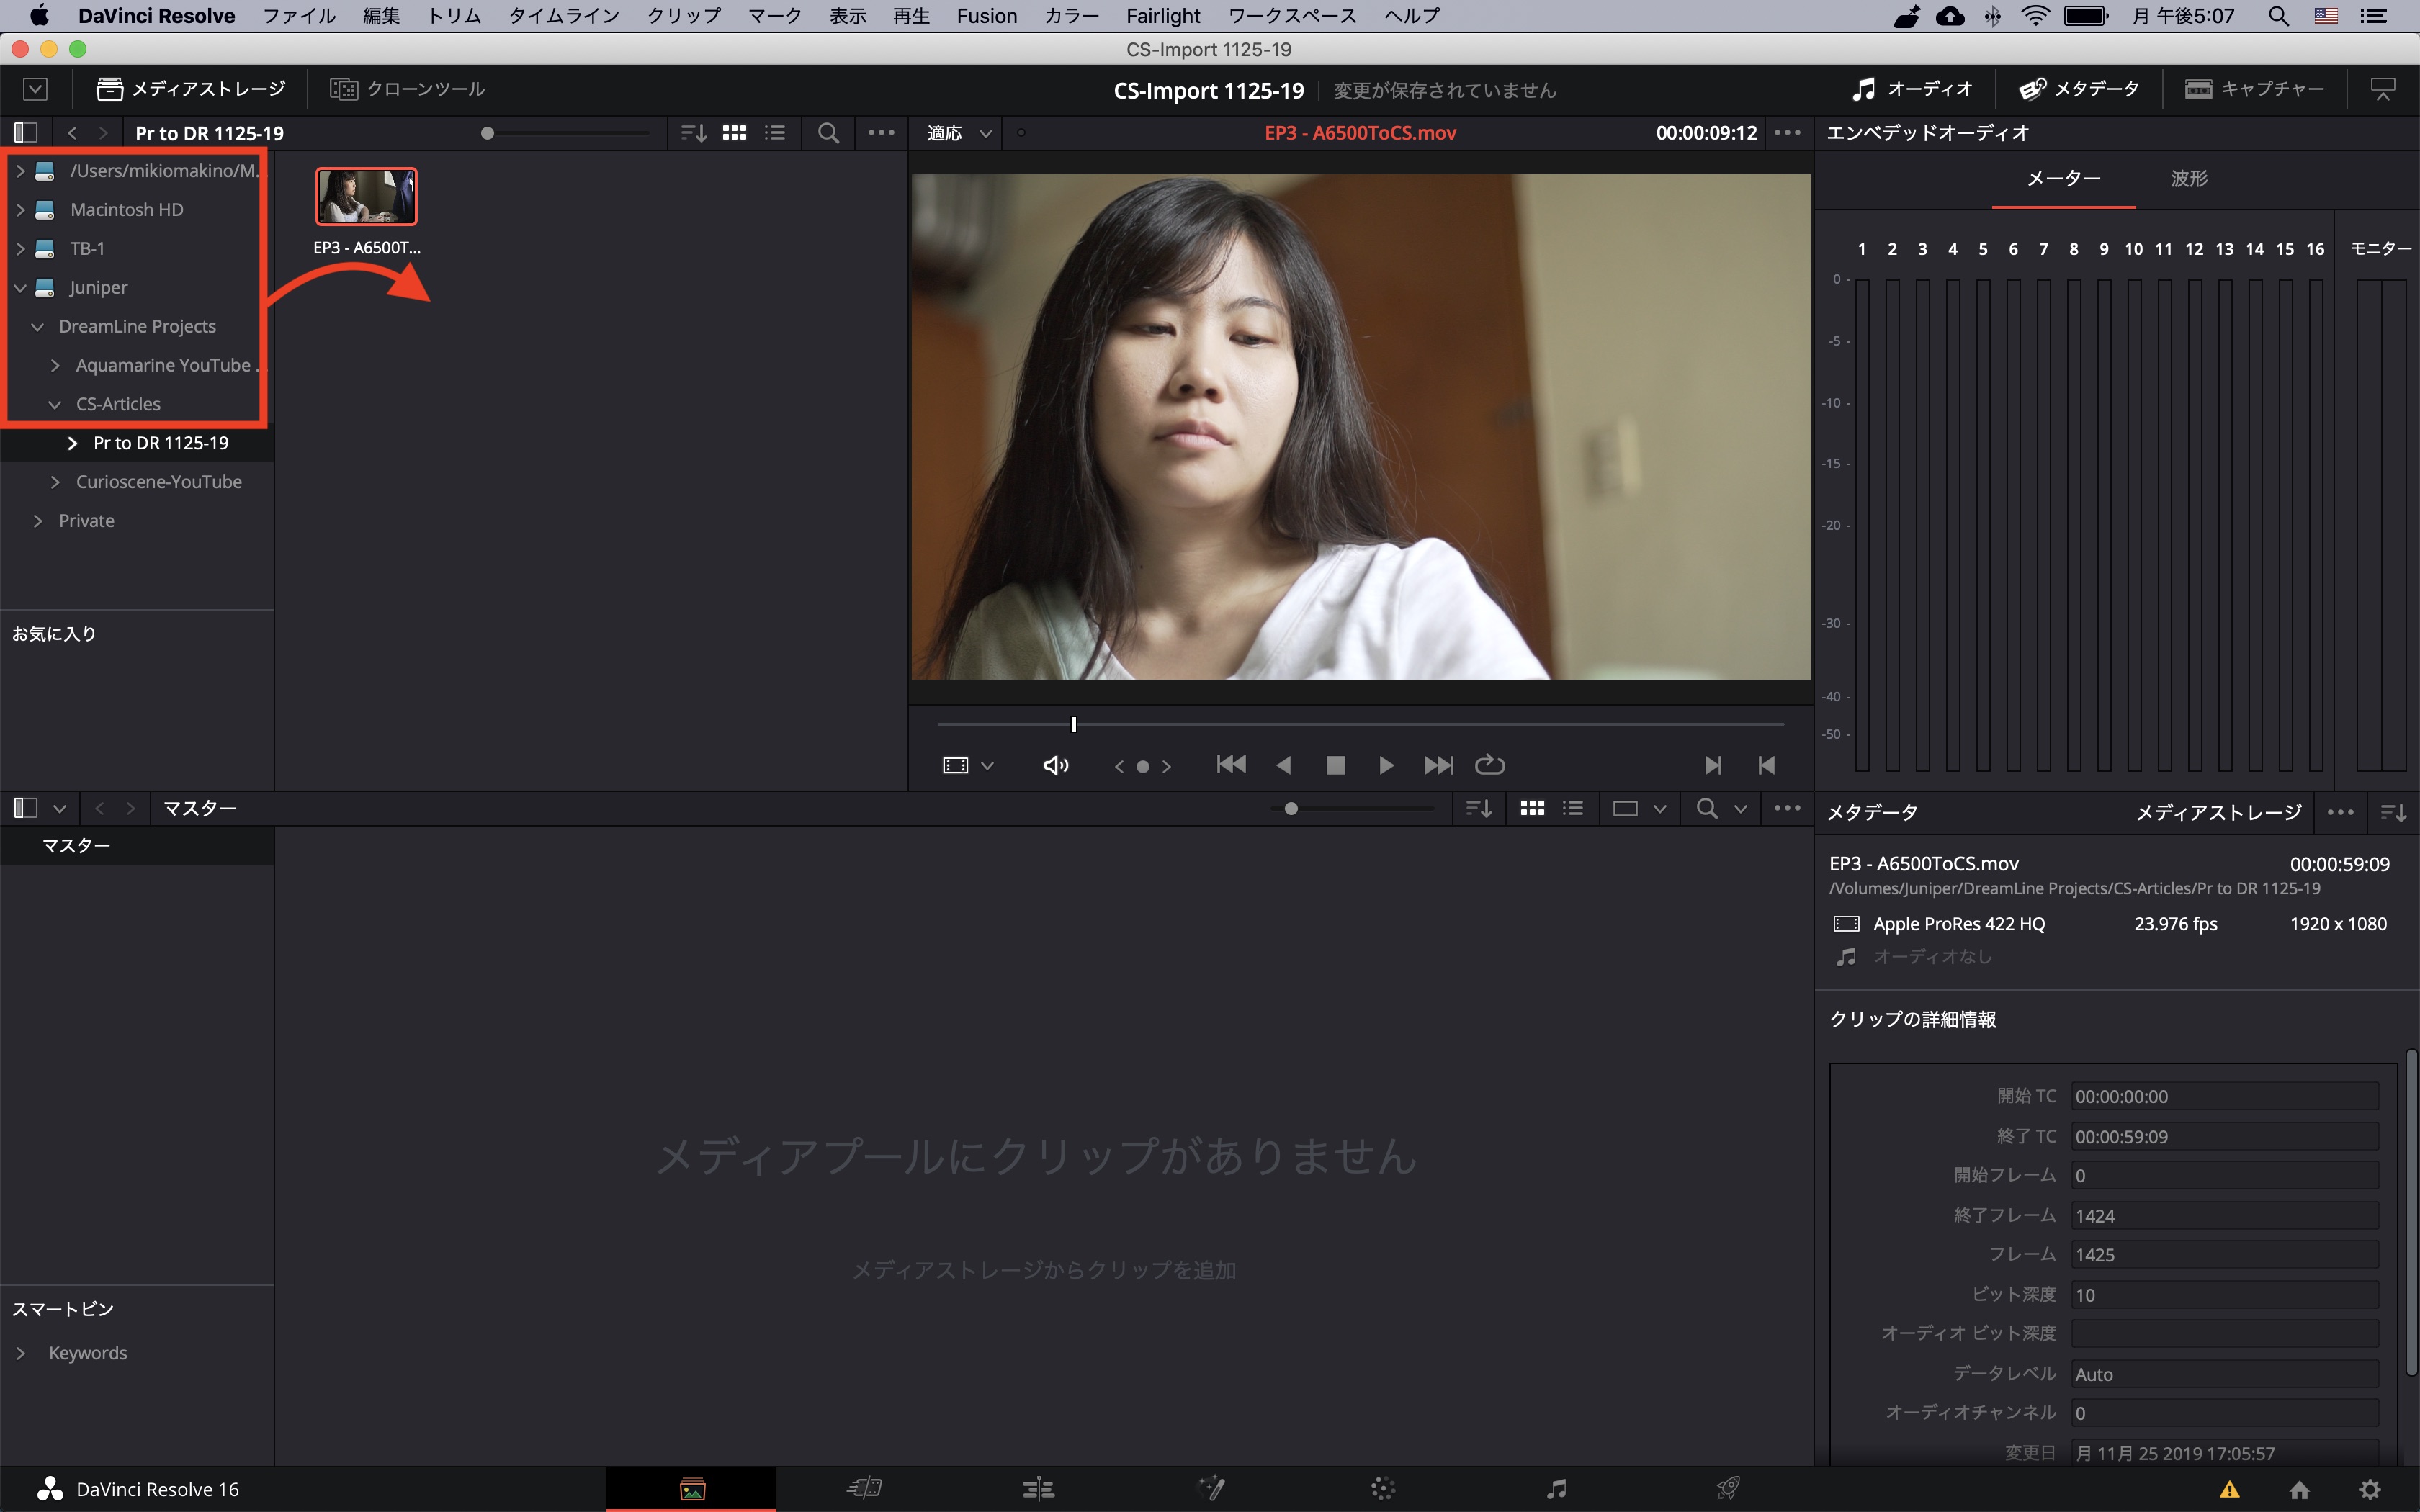Open project settings gear icon
The height and width of the screenshot is (1512, 2420).
2369,1489
